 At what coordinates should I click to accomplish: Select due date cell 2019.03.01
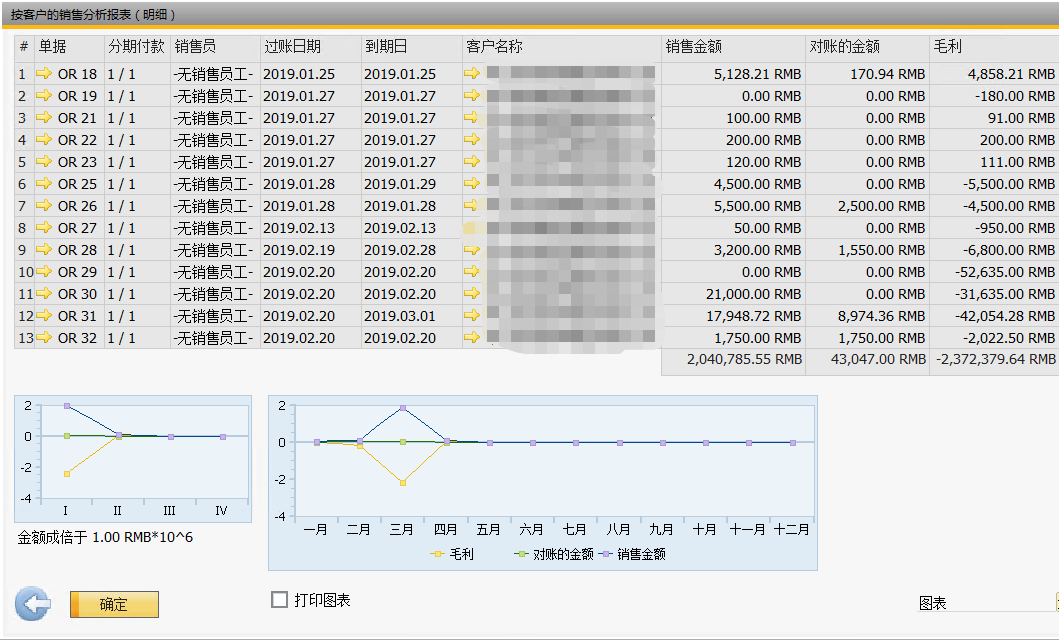click(x=412, y=316)
